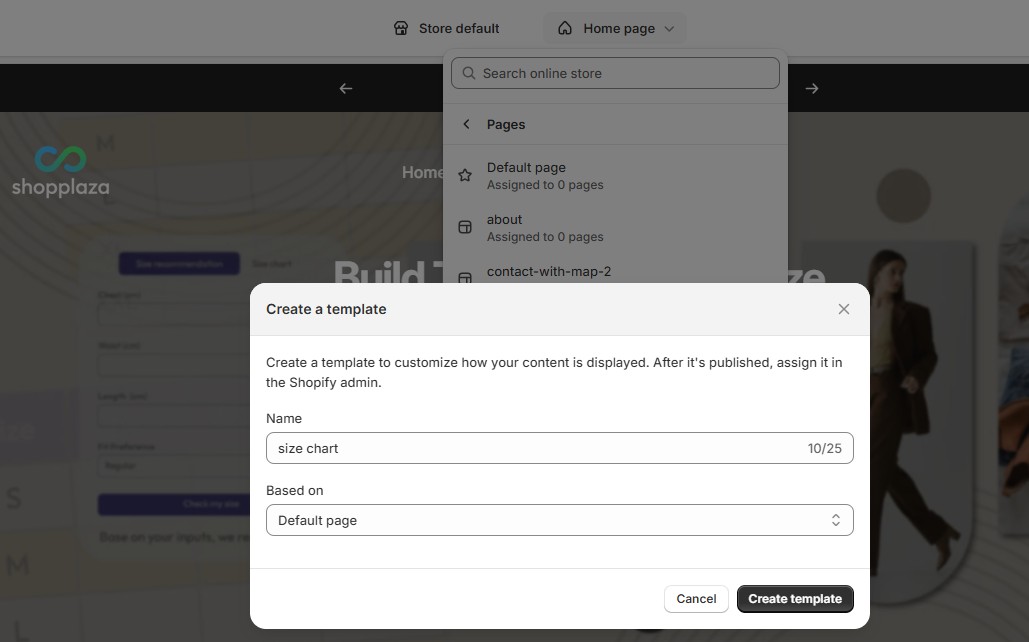Go back using the chevron beside Pages
1029x642 pixels.
point(466,124)
